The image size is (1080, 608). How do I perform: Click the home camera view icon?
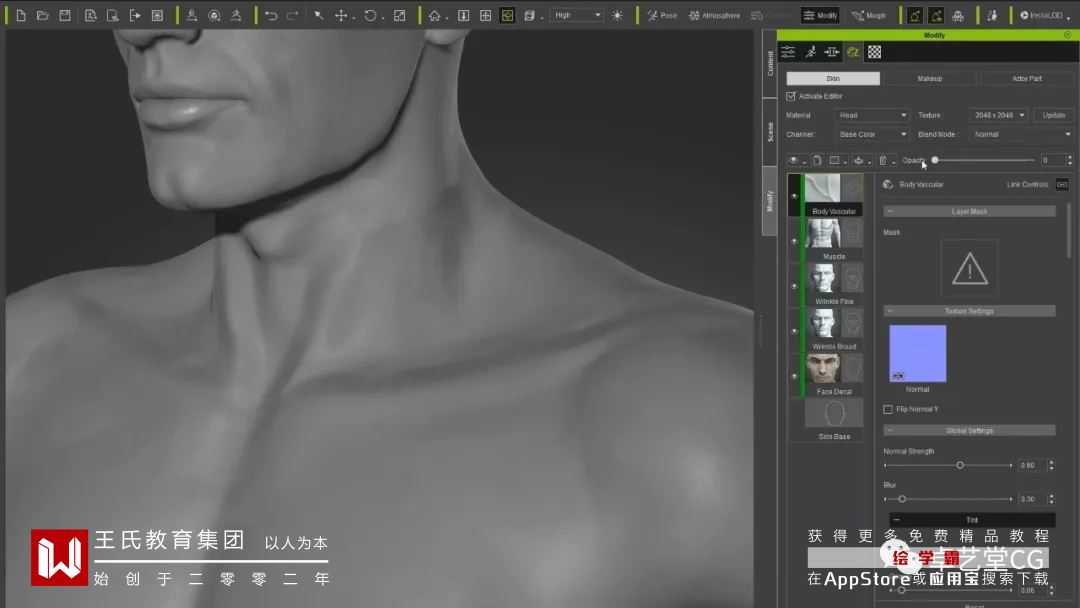pyautogui.click(x=434, y=15)
